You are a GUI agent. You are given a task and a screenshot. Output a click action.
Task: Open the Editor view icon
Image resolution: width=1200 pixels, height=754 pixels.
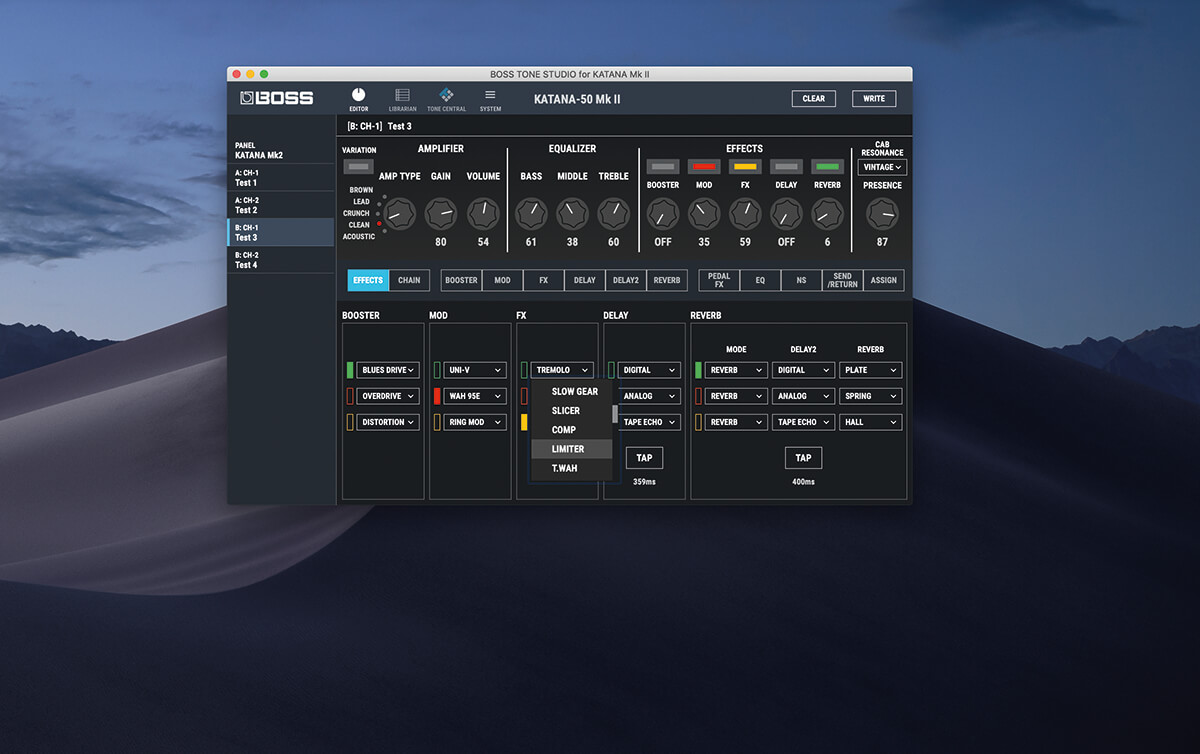point(358,99)
